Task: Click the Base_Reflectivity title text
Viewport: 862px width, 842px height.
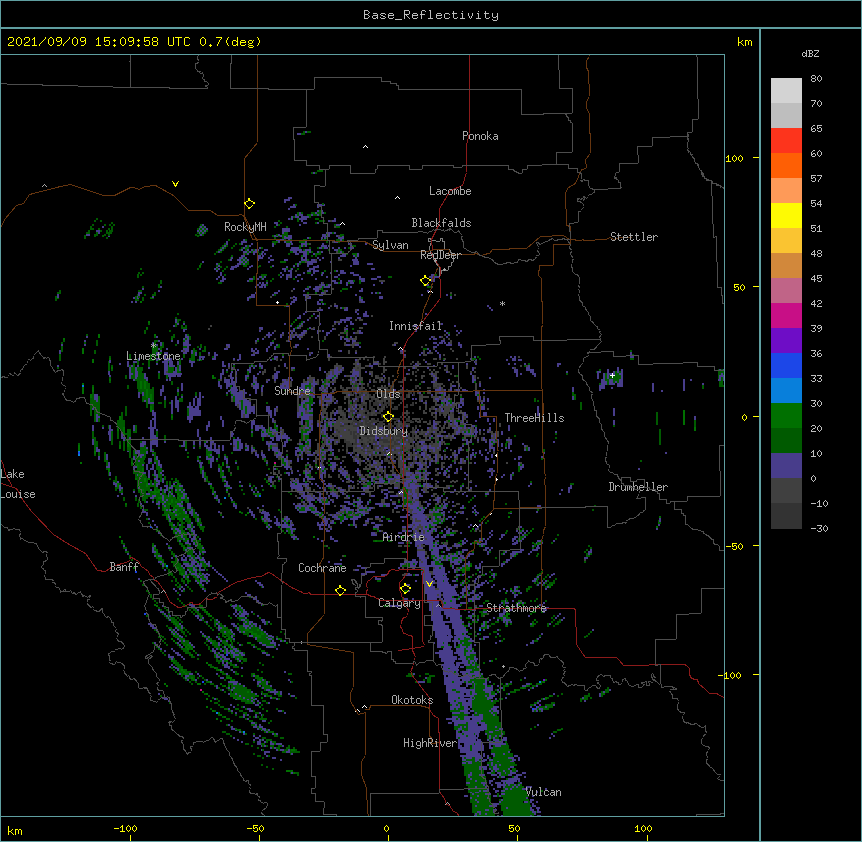Action: pyautogui.click(x=431, y=15)
